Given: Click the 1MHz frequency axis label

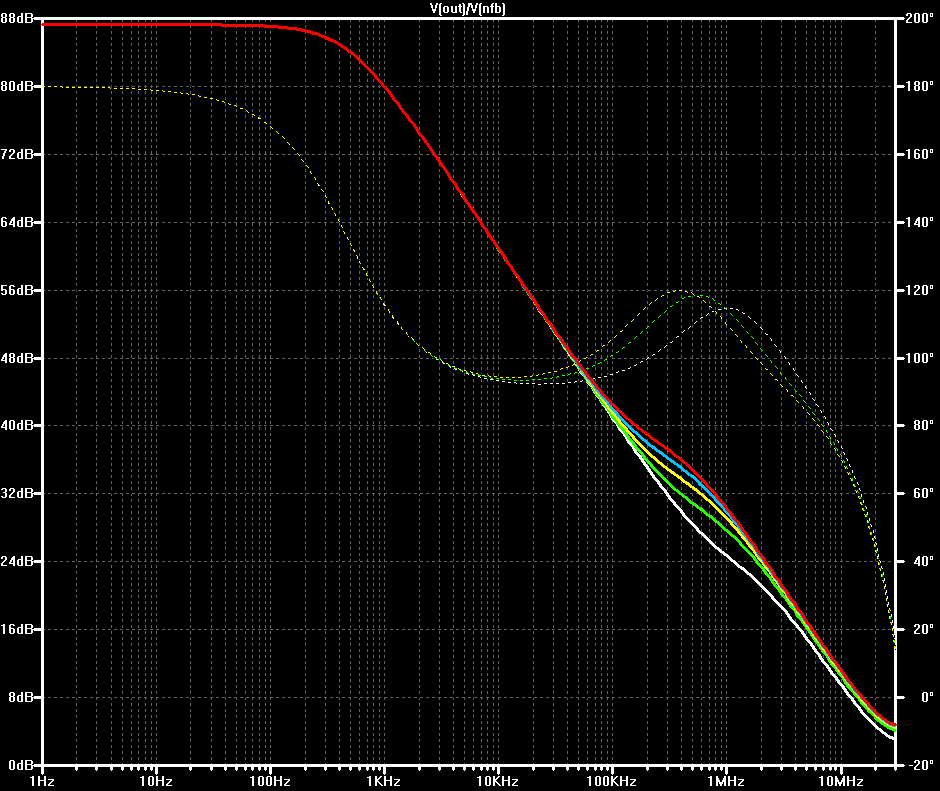Looking at the screenshot, I should [x=726, y=781].
